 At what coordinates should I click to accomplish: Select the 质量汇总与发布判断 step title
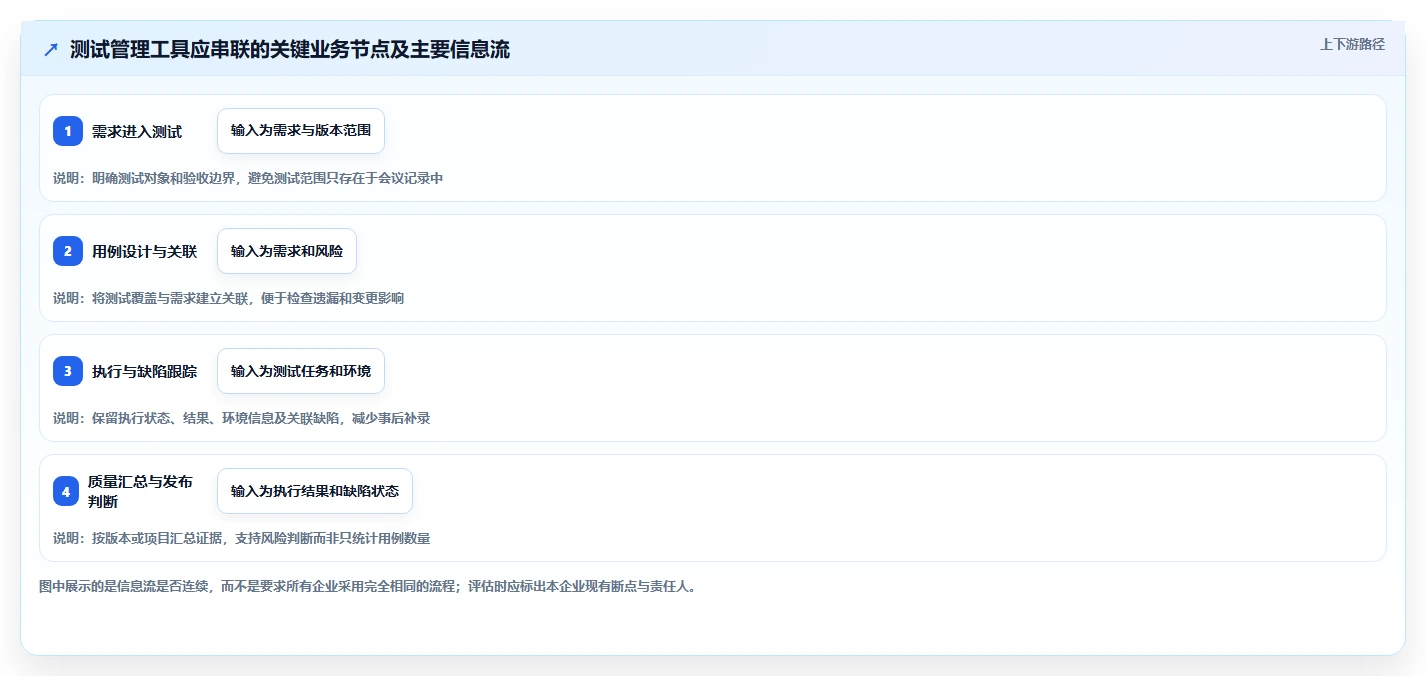point(140,491)
